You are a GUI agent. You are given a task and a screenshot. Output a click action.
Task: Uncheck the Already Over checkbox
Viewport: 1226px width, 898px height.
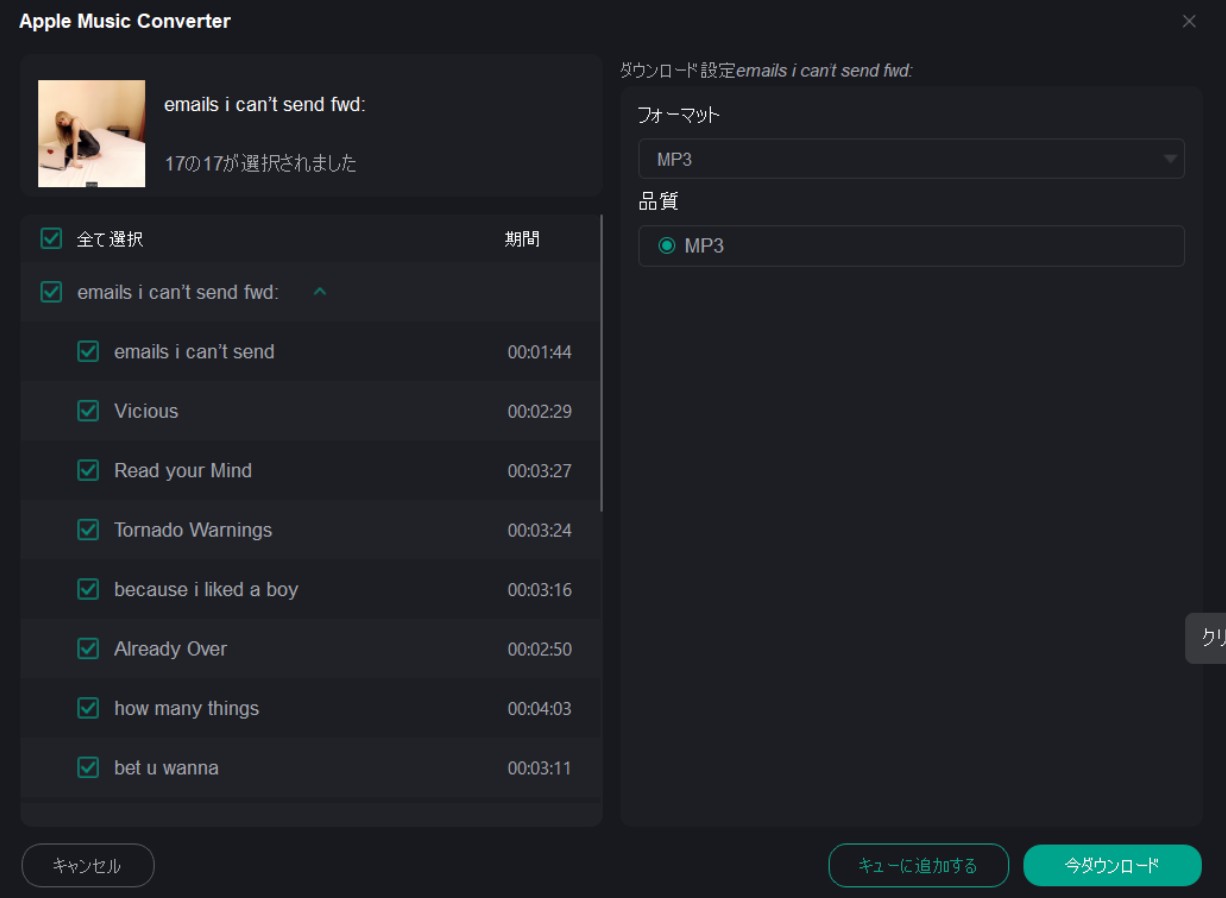click(x=88, y=649)
